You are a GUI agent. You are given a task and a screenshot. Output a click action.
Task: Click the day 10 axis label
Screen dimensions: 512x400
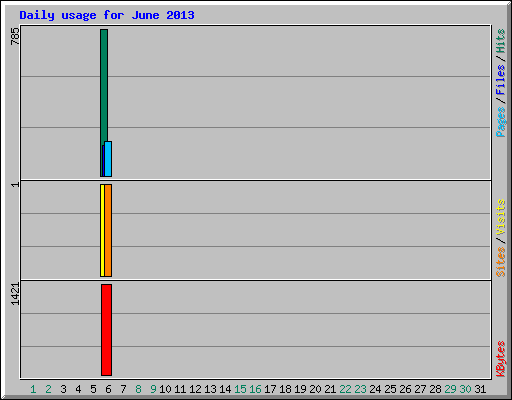pyautogui.click(x=165, y=389)
